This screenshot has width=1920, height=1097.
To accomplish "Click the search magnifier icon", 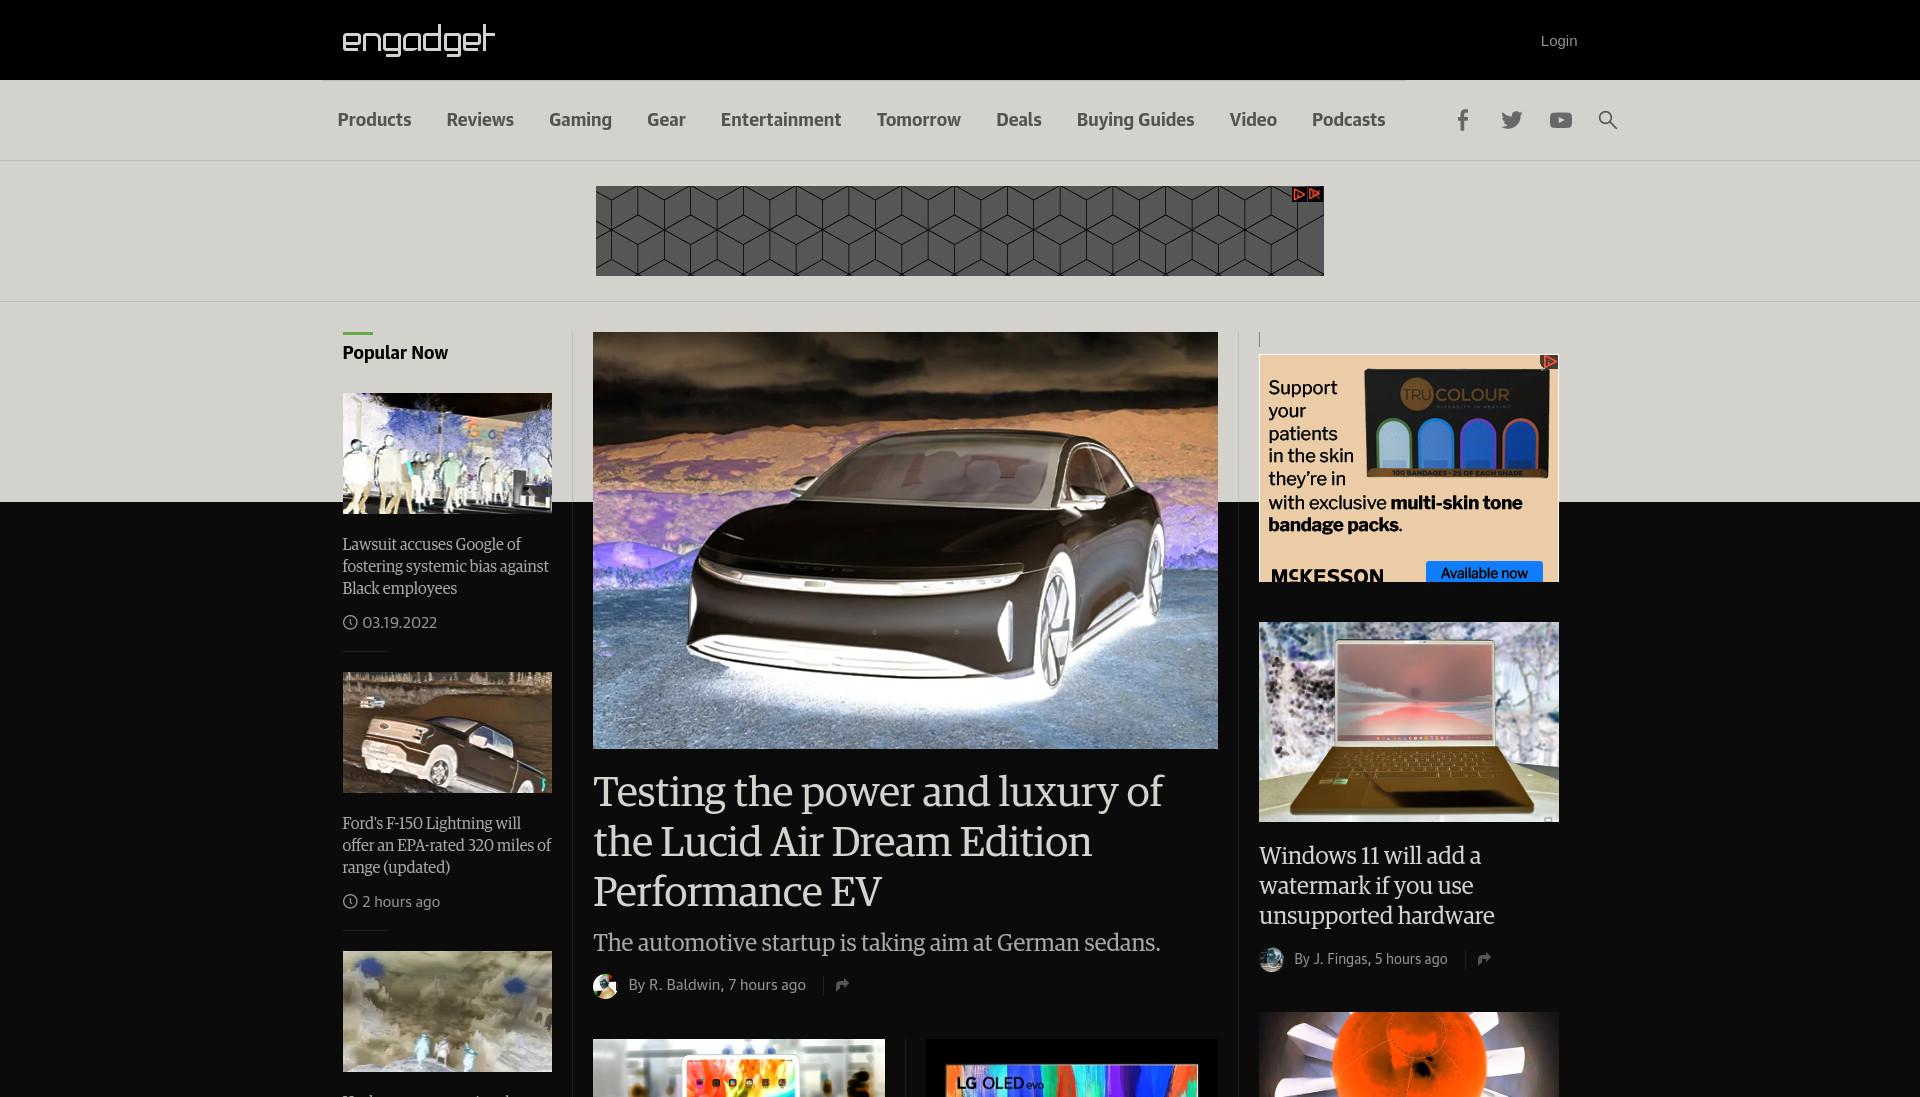I will click(1607, 120).
